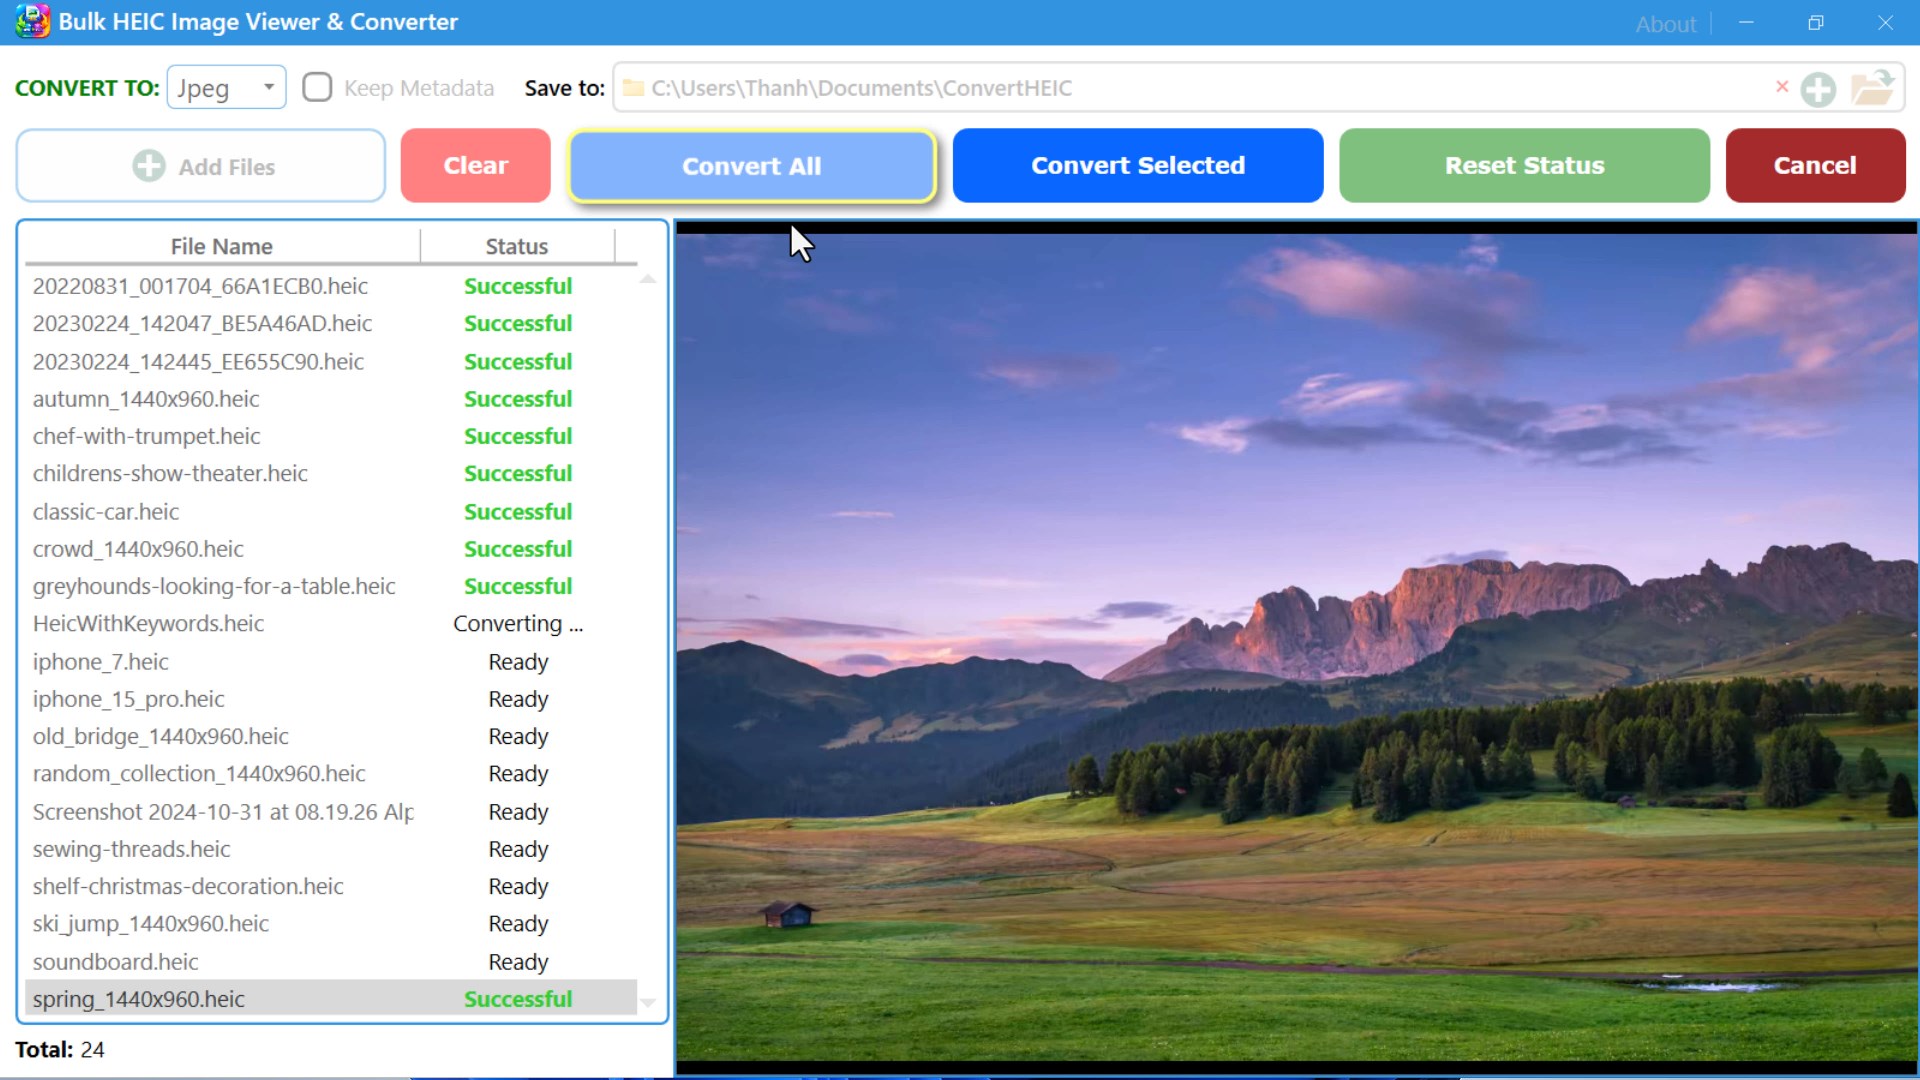Sort list by Status column header
Viewport: 1920px width, 1080px height.
[x=516, y=246]
